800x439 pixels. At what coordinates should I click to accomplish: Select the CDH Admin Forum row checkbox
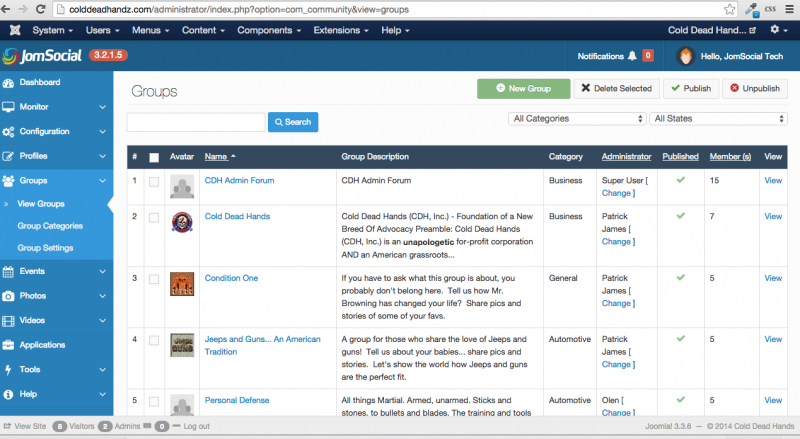tap(154, 182)
